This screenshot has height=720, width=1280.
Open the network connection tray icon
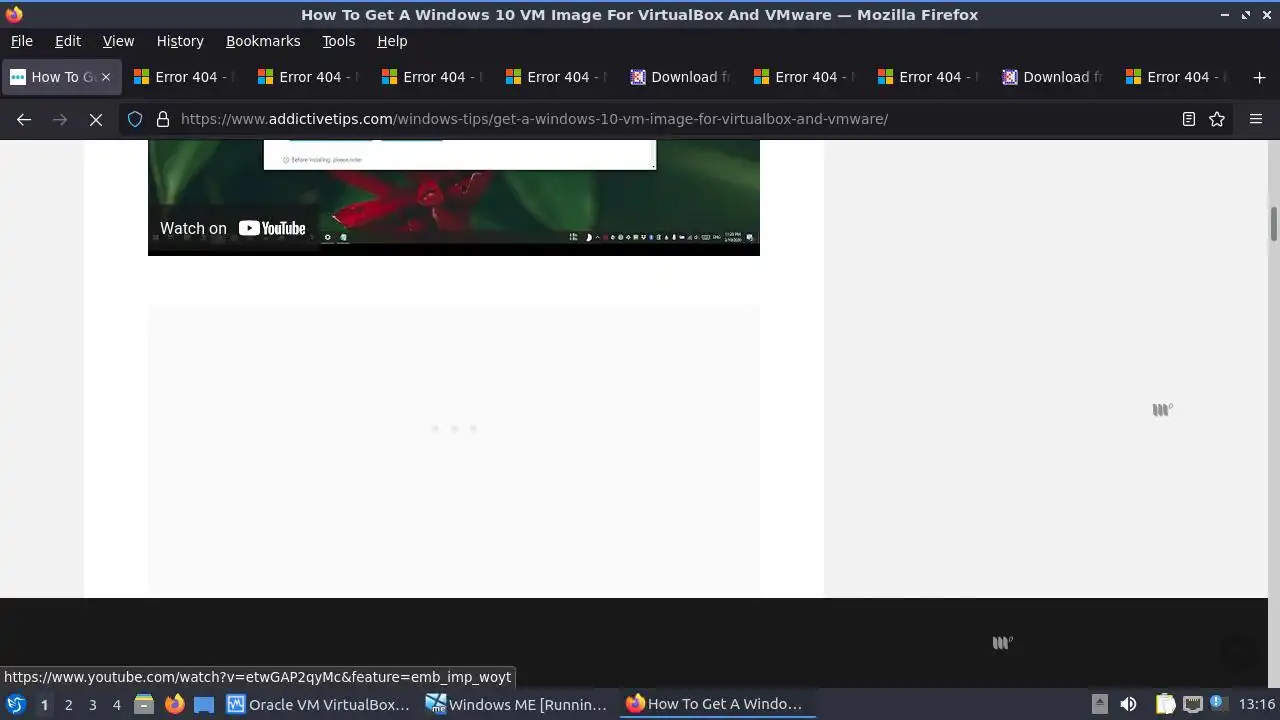pyautogui.click(x=1192, y=704)
